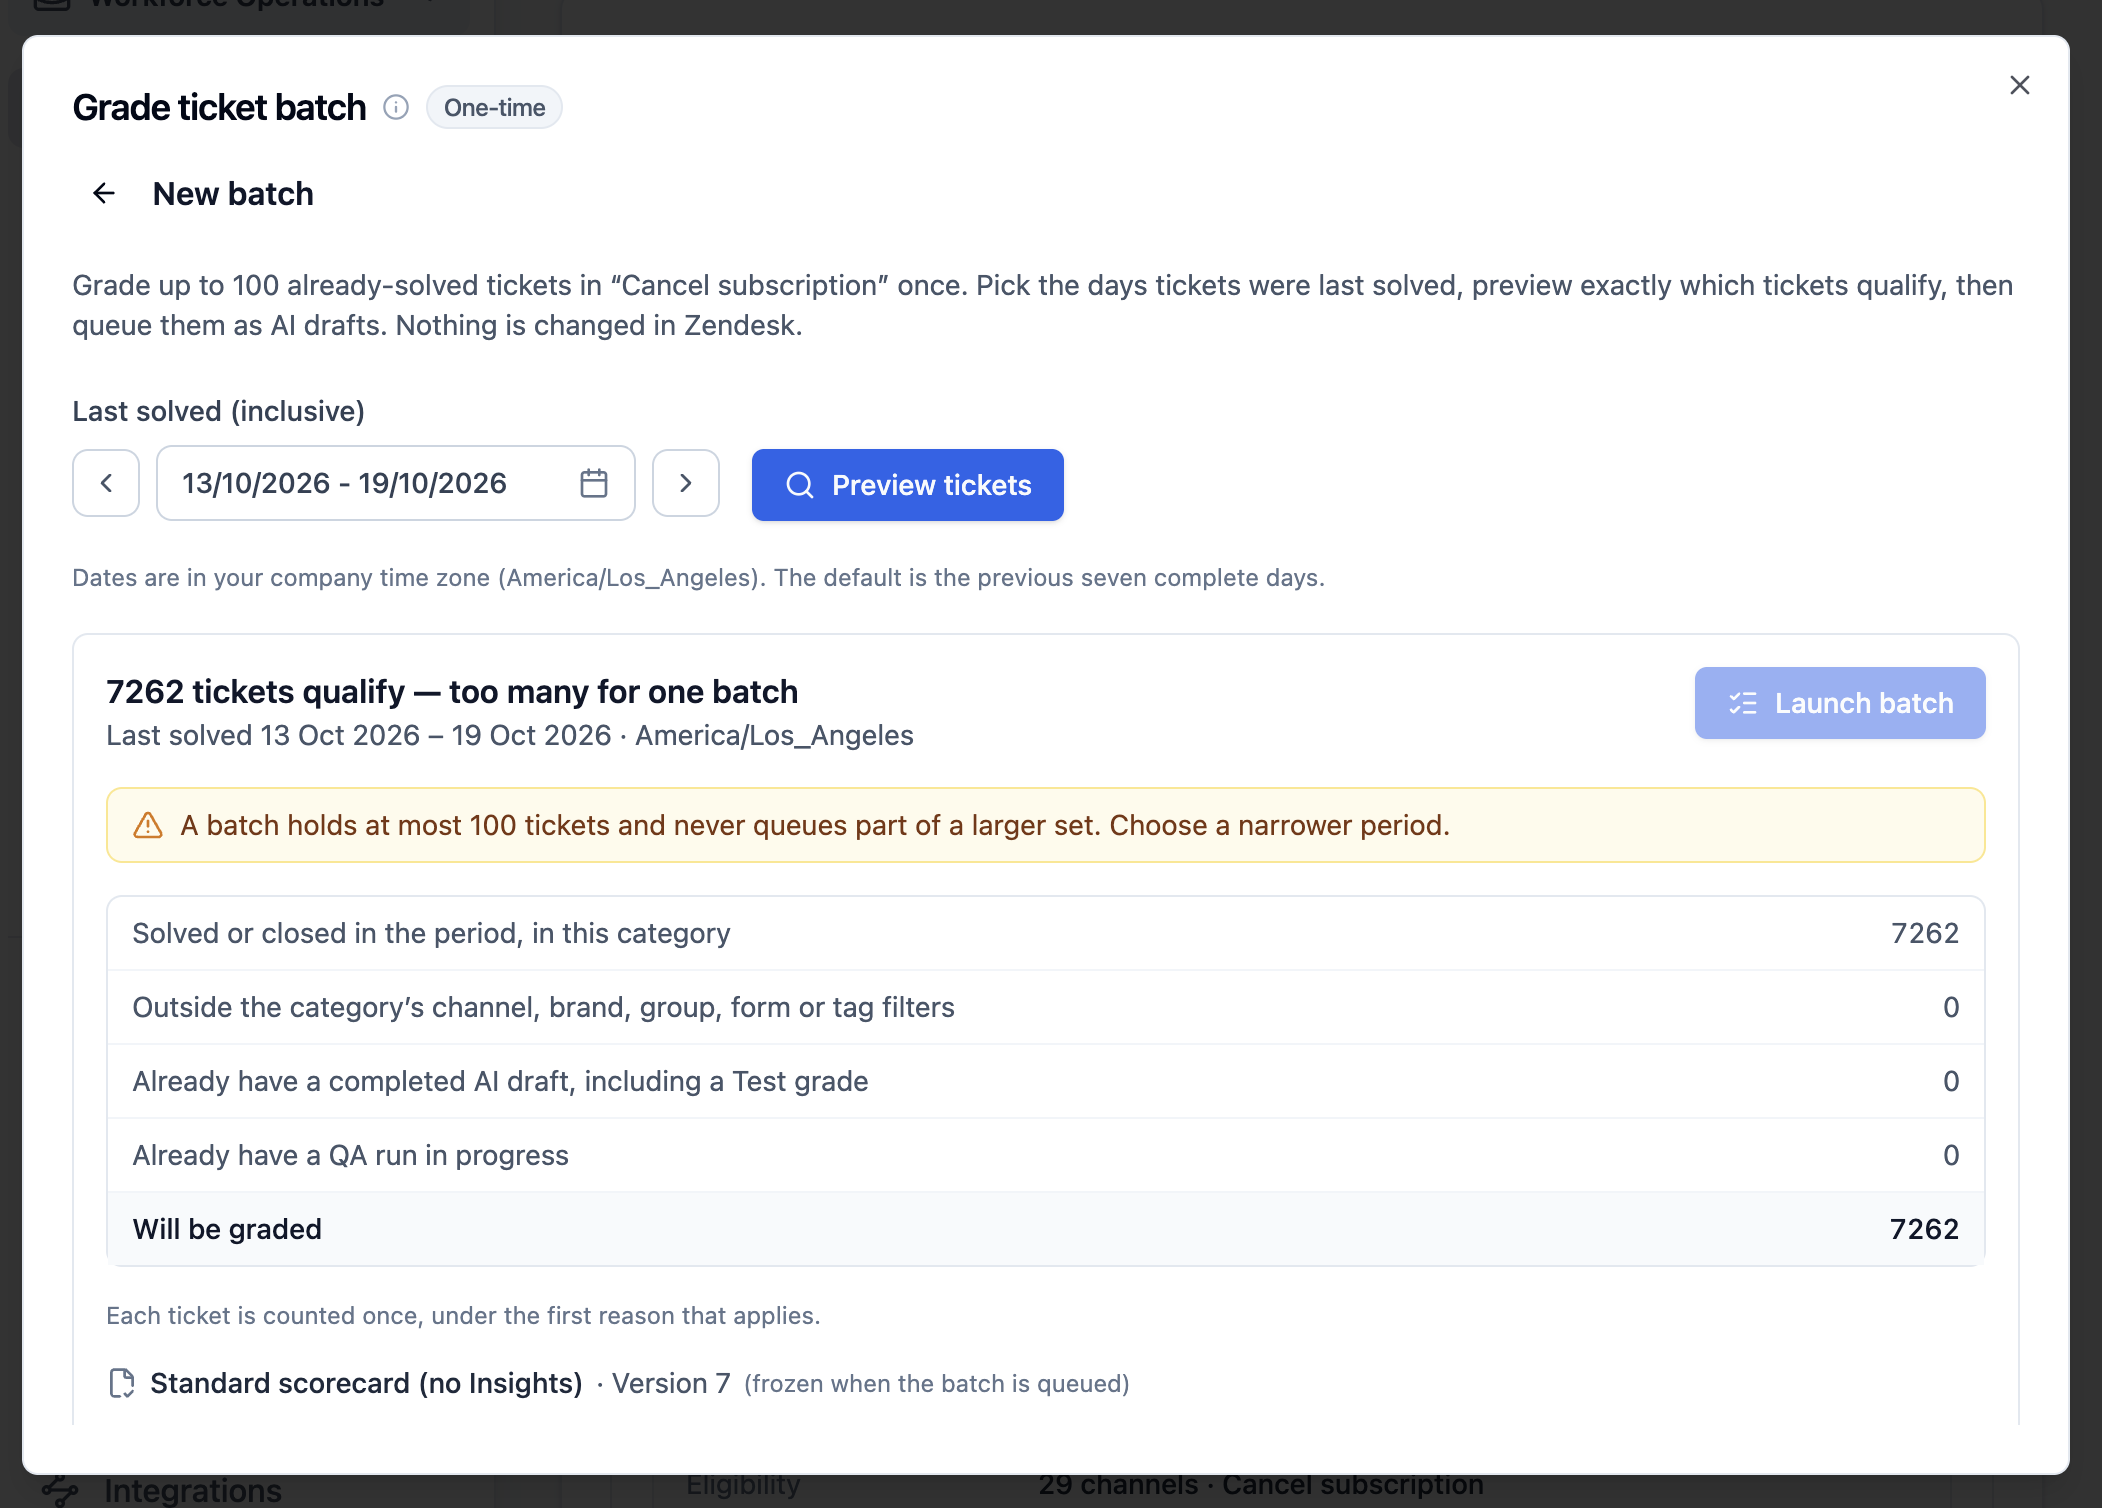Click the 'Last solved 13 Oct 2026' subtitle
Viewport: 2102px width, 1508px height.
(x=510, y=735)
